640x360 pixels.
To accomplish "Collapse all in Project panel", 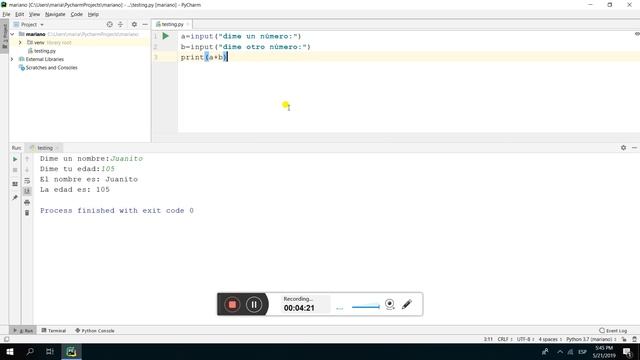I will (120, 24).
